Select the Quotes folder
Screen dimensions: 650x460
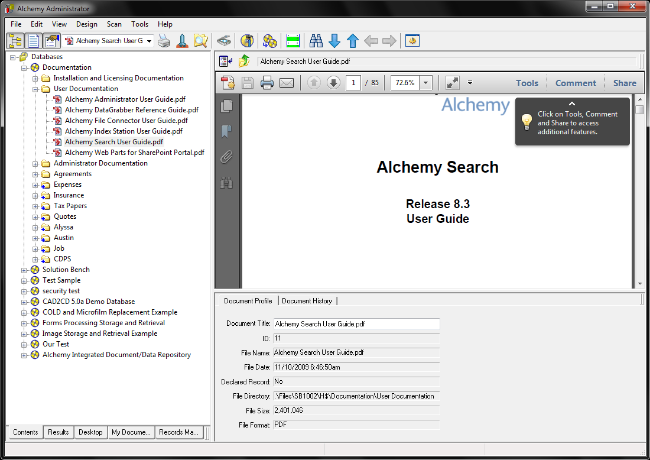(65, 217)
